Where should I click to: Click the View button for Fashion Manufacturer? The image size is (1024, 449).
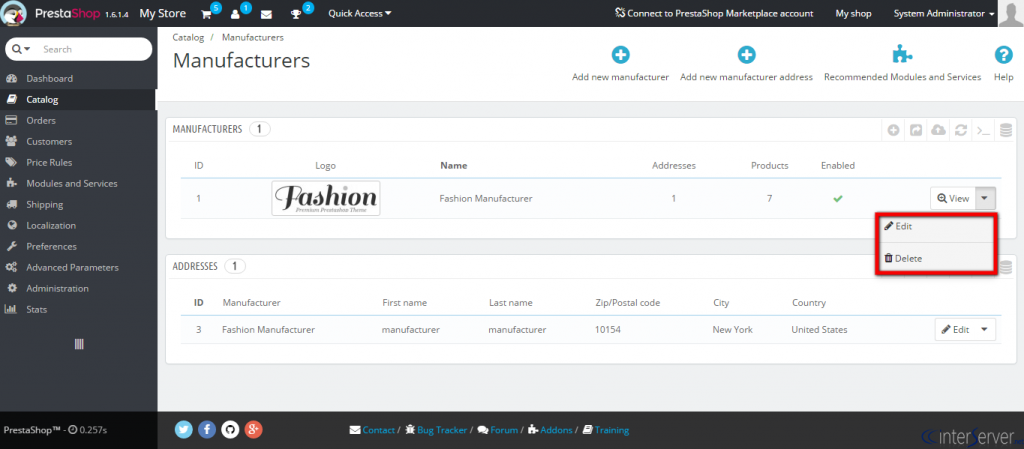point(953,198)
